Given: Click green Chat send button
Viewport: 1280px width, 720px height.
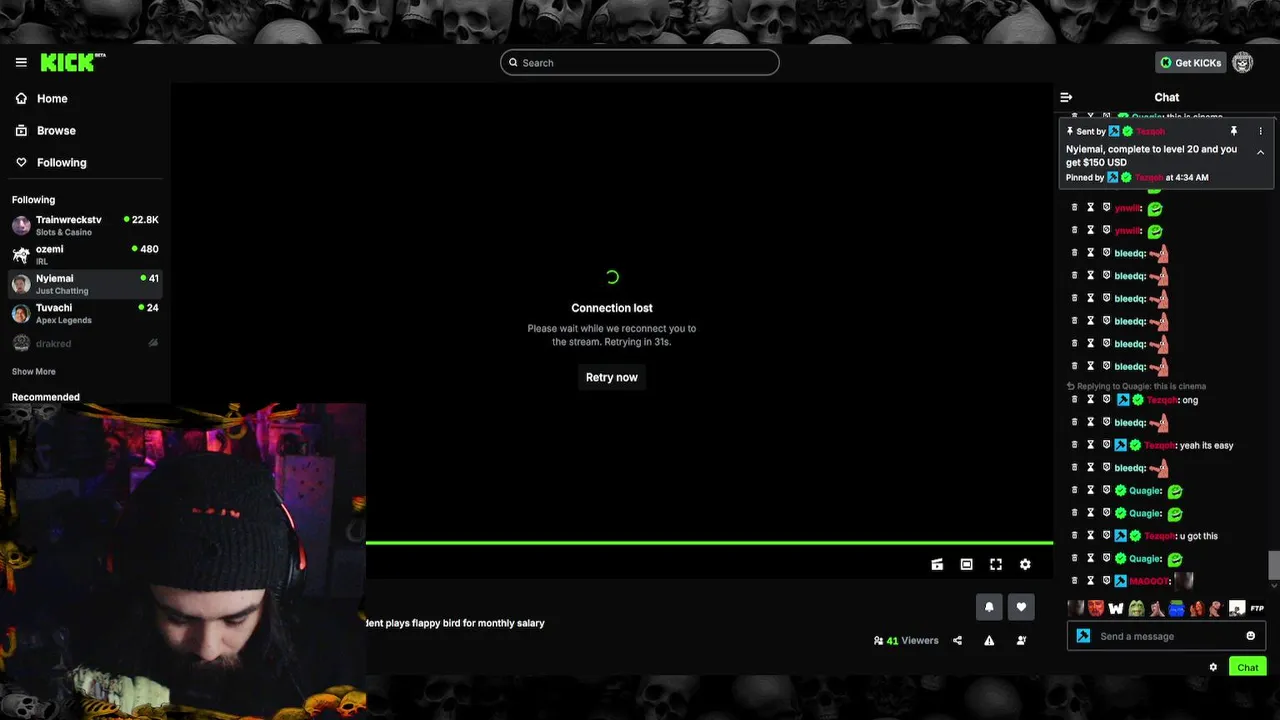Looking at the screenshot, I should (1247, 667).
